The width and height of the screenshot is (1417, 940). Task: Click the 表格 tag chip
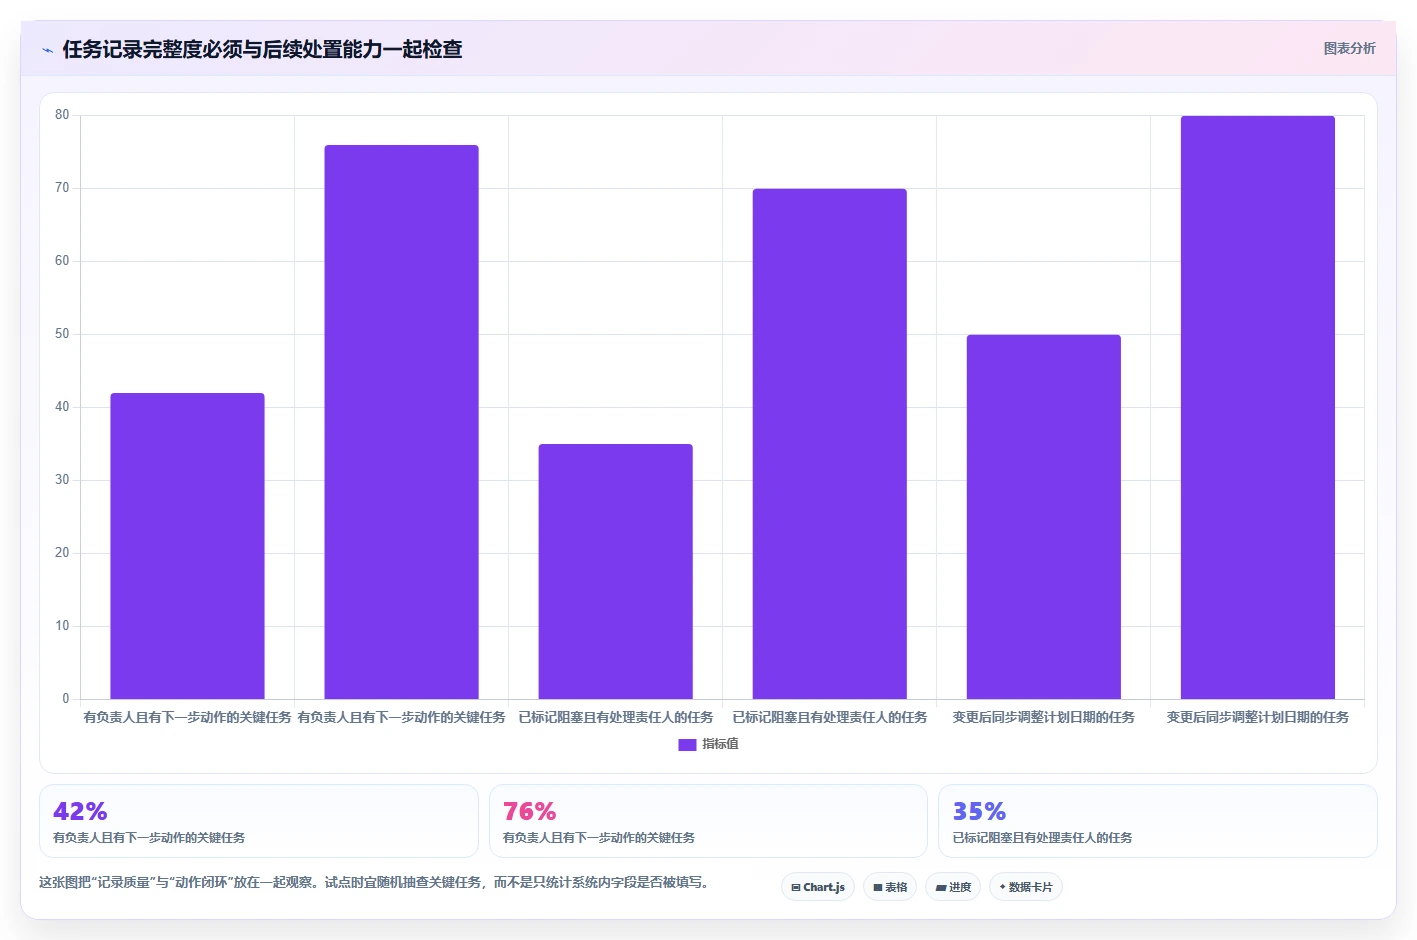pyautogui.click(x=890, y=887)
